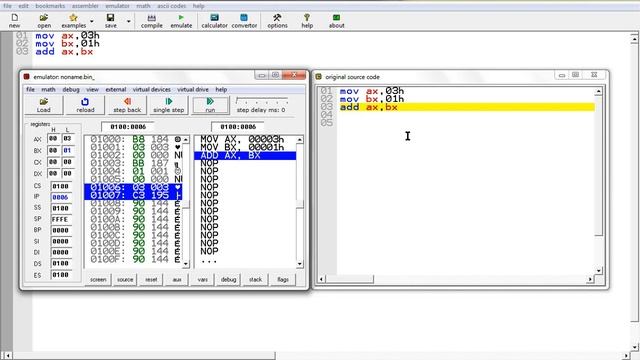Select highlighted ADD AX, BX disassembly line
This screenshot has width=640, height=360.
(x=245, y=156)
